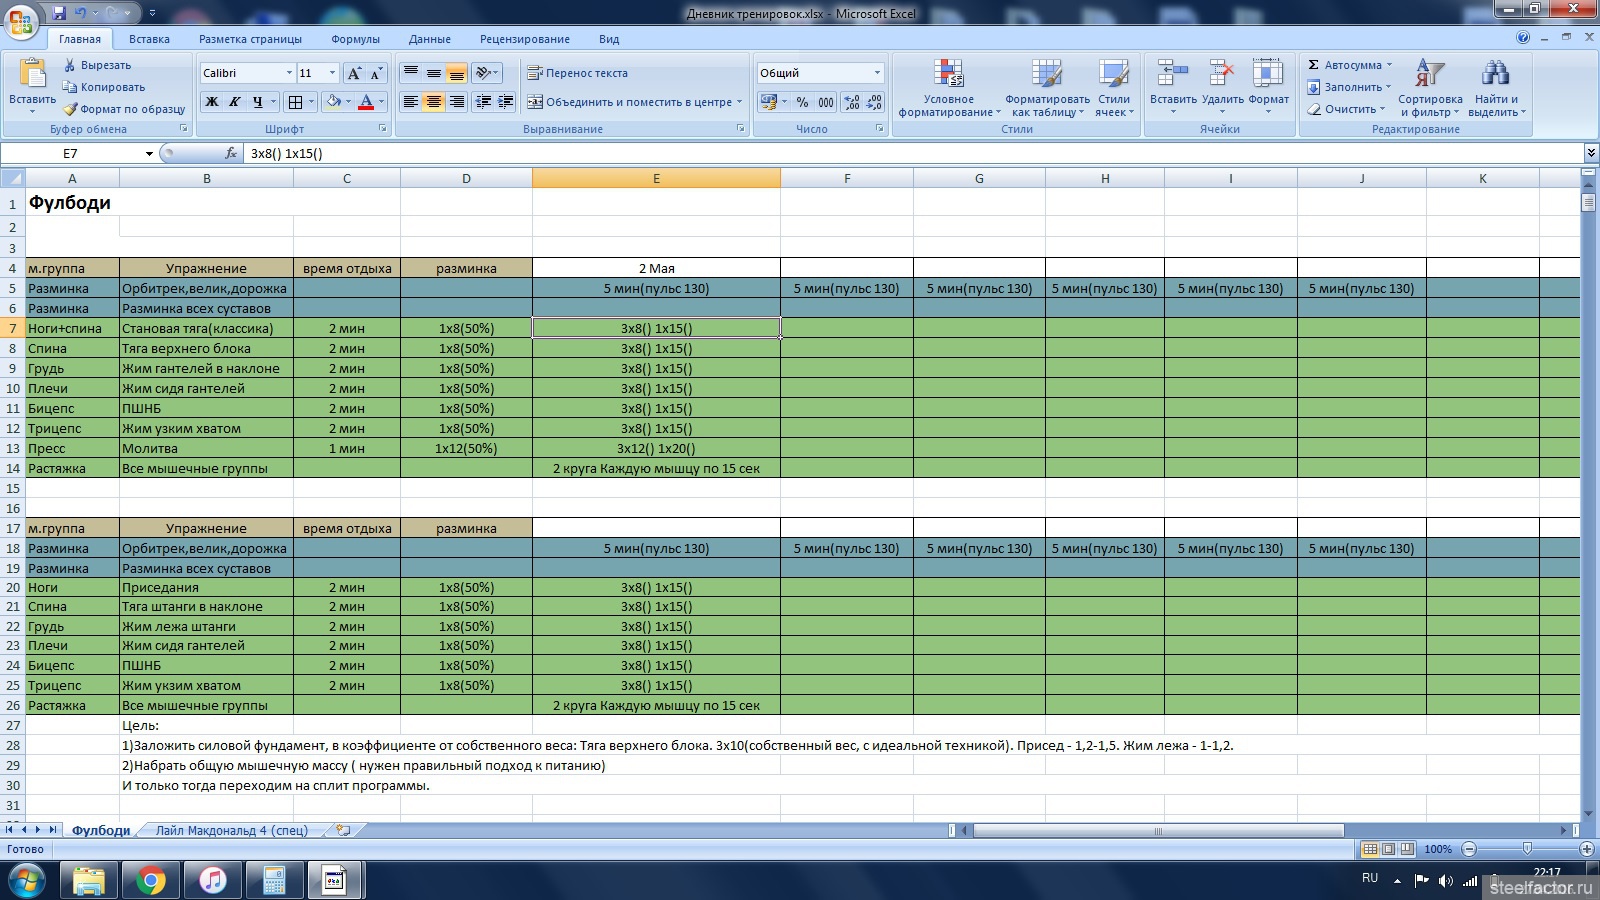1600x900 pixels.
Task: Open Форматировать как таблицу gallery
Action: pyautogui.click(x=1047, y=88)
